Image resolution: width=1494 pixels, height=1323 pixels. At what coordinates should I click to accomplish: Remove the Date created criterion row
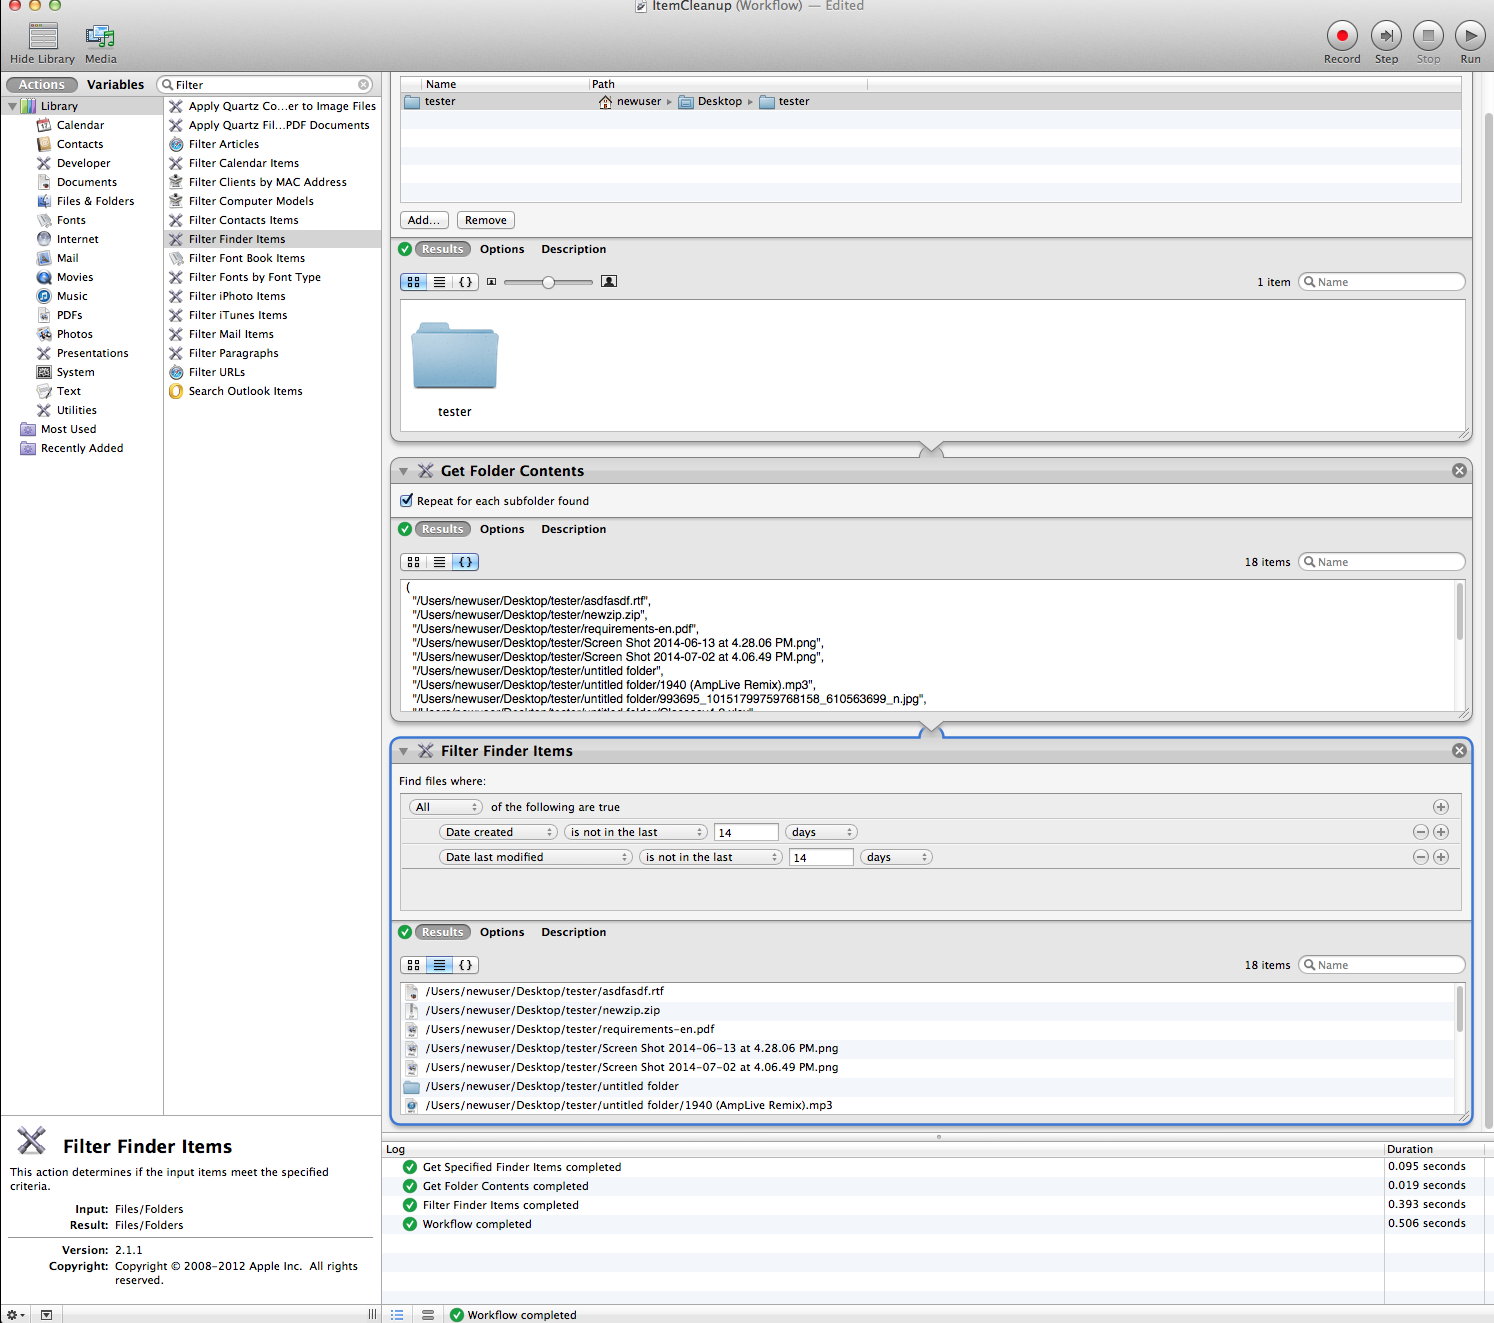(1420, 832)
